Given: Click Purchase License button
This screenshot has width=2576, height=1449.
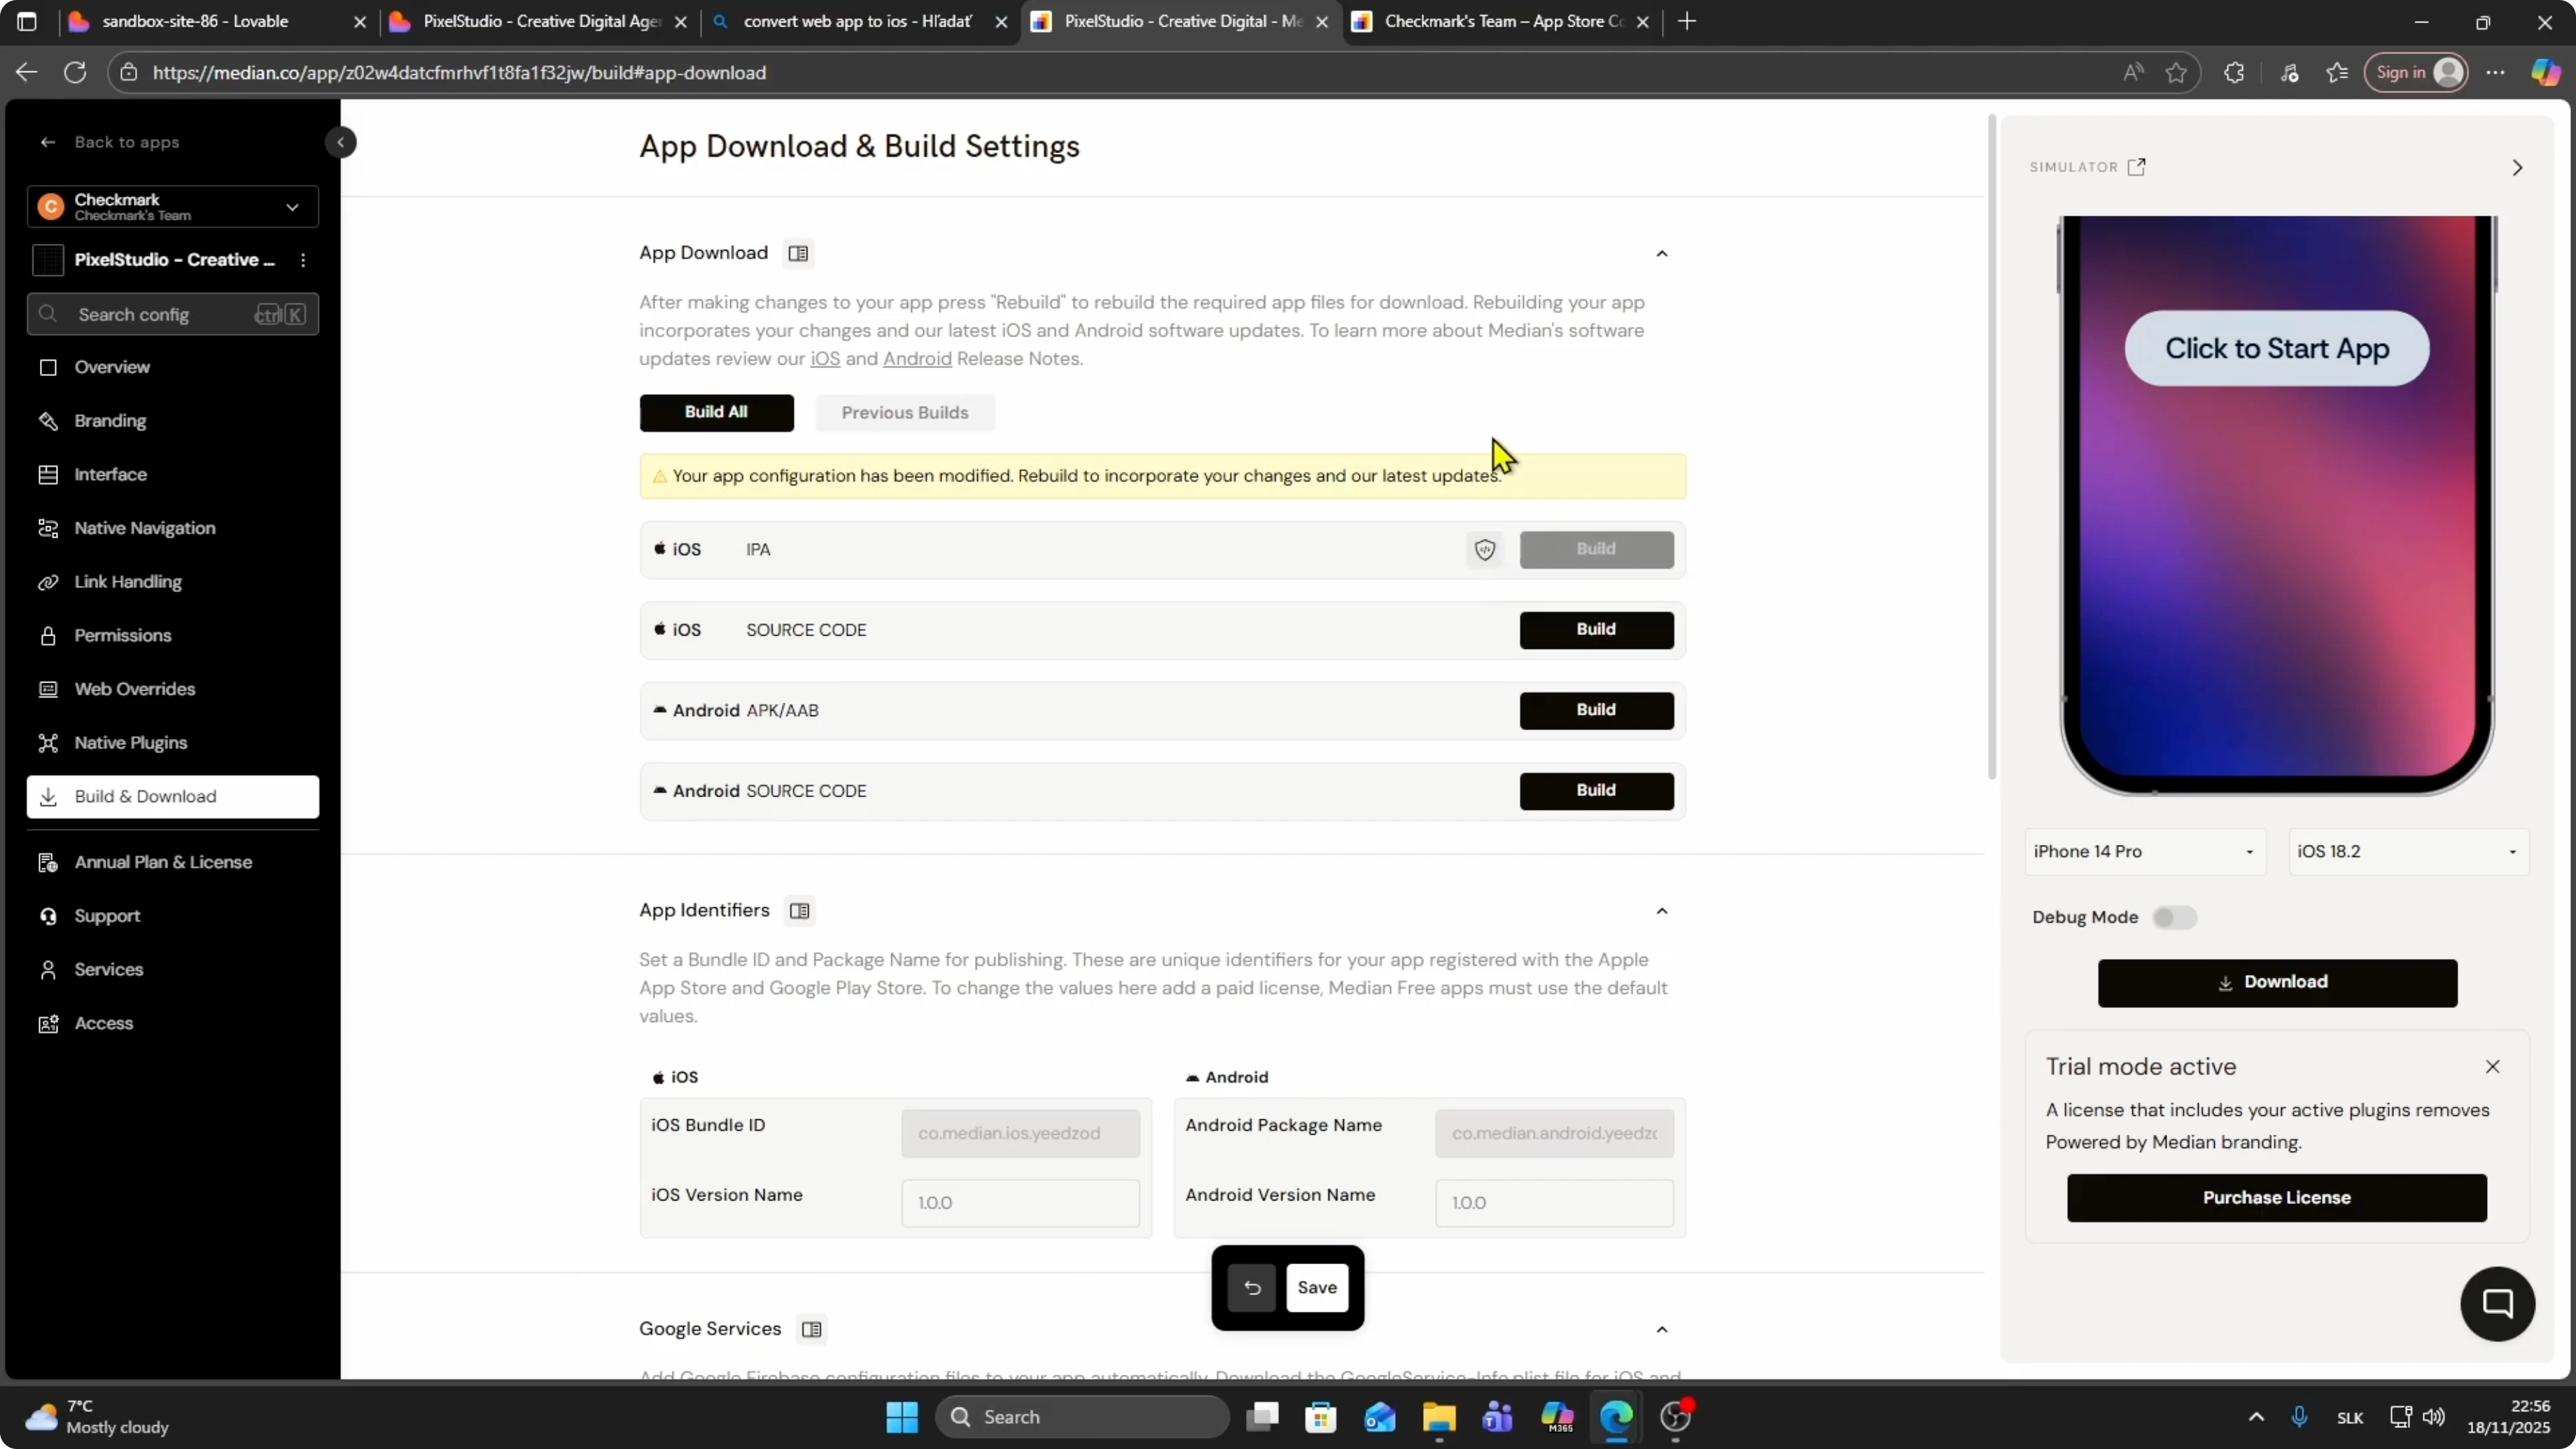Looking at the screenshot, I should [2276, 1198].
